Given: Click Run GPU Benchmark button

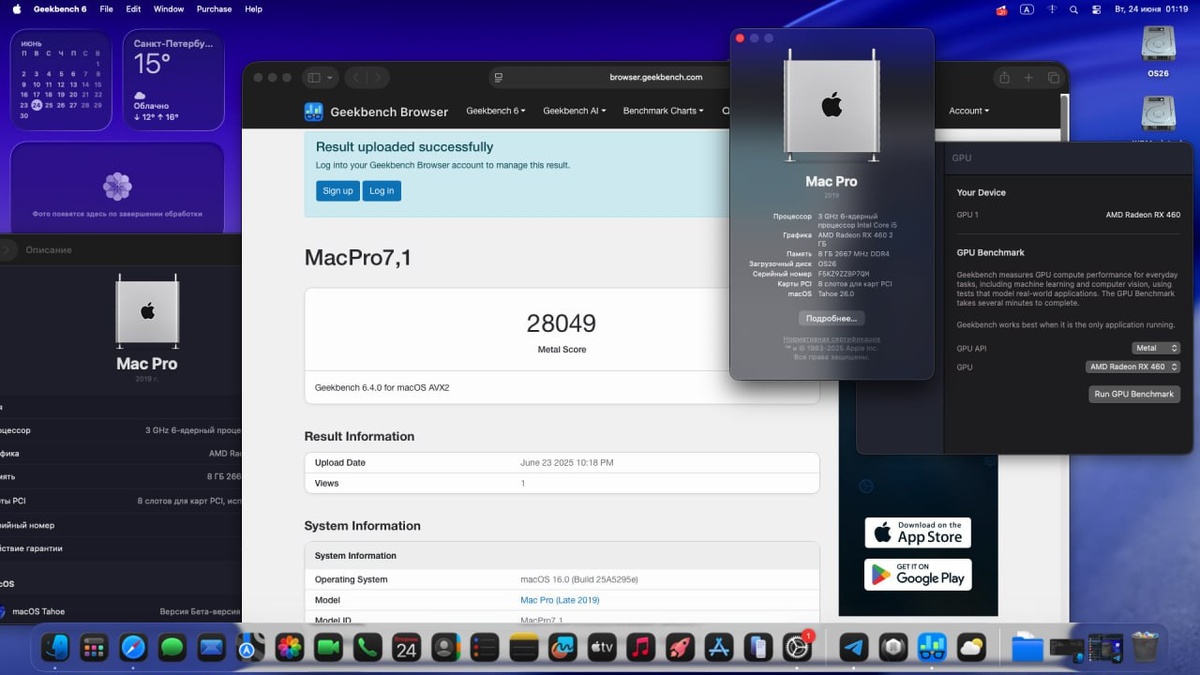Looking at the screenshot, I should point(1134,394).
